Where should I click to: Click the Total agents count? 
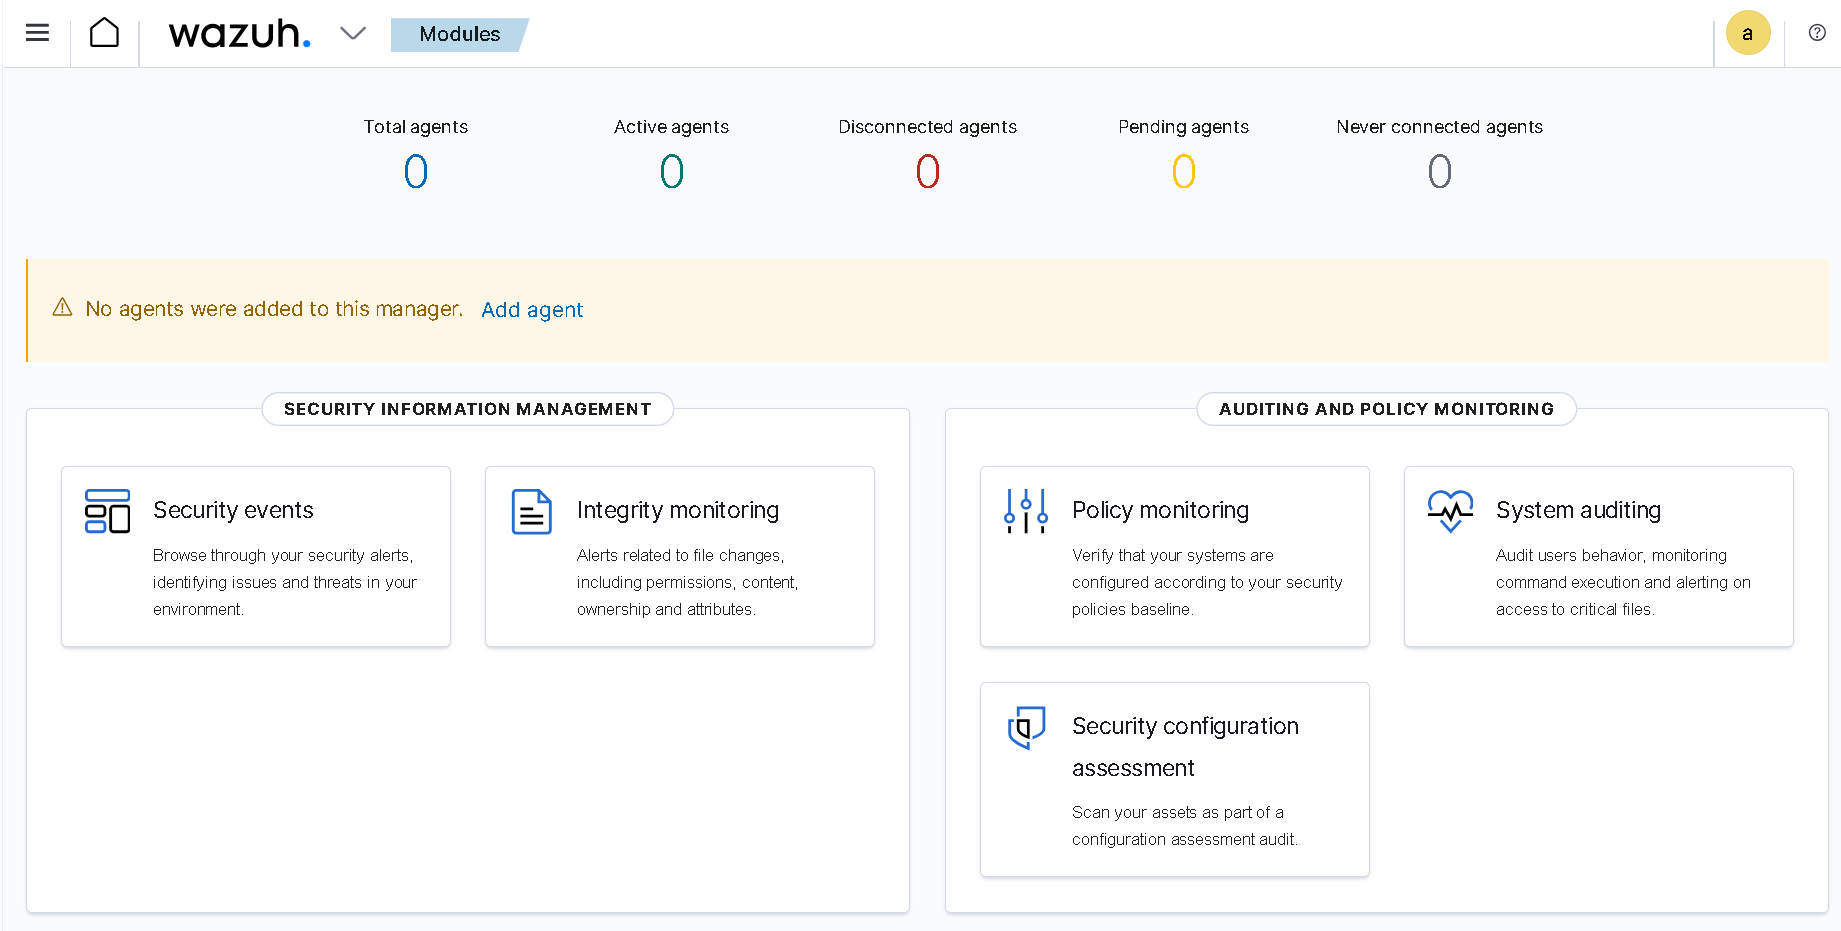coord(416,172)
